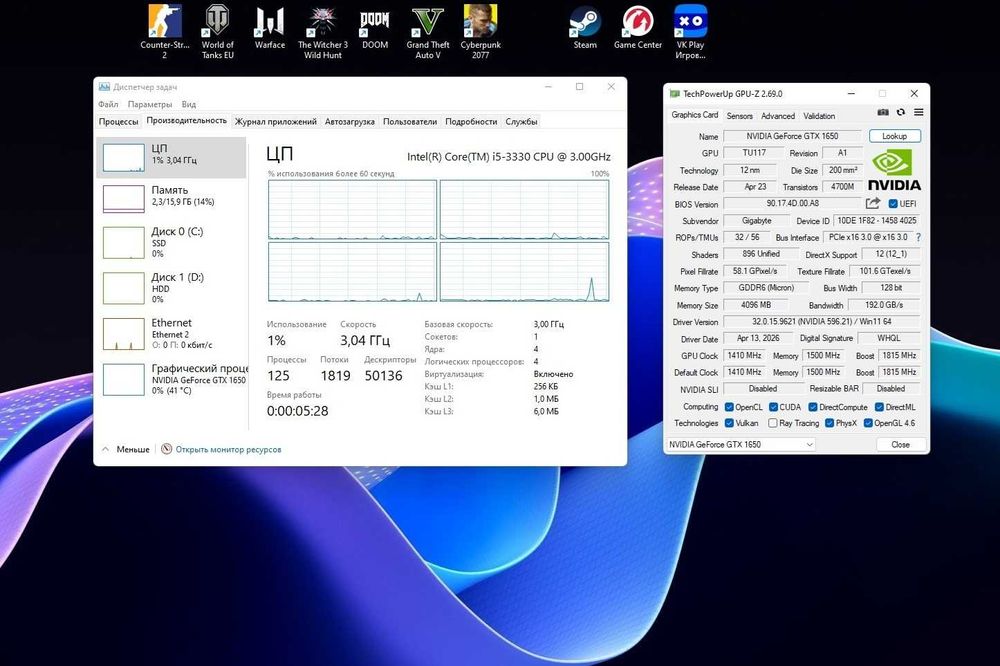Toggle the CUDA checkbox
This screenshot has width=1000, height=666.
pos(772,407)
